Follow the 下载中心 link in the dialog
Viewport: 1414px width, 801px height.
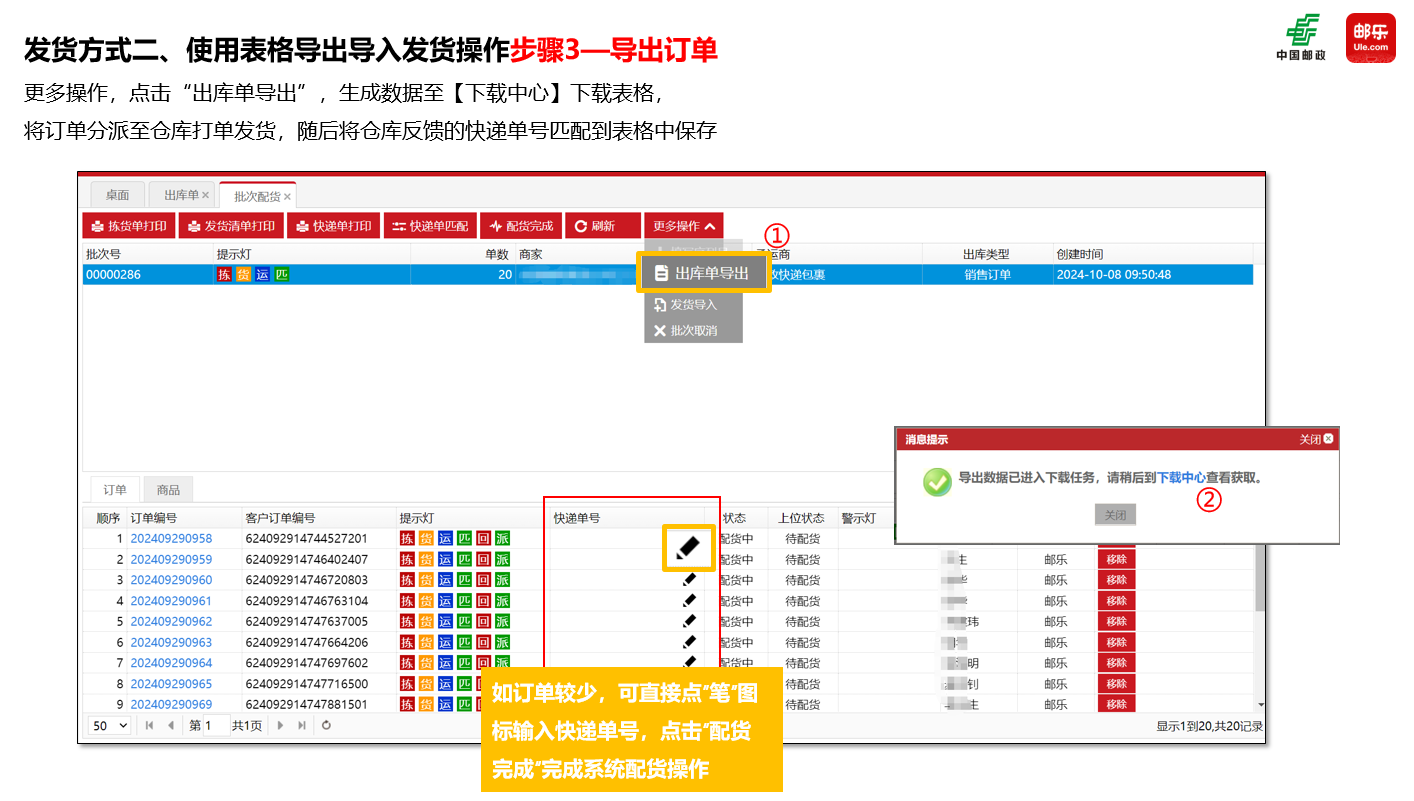point(1181,478)
